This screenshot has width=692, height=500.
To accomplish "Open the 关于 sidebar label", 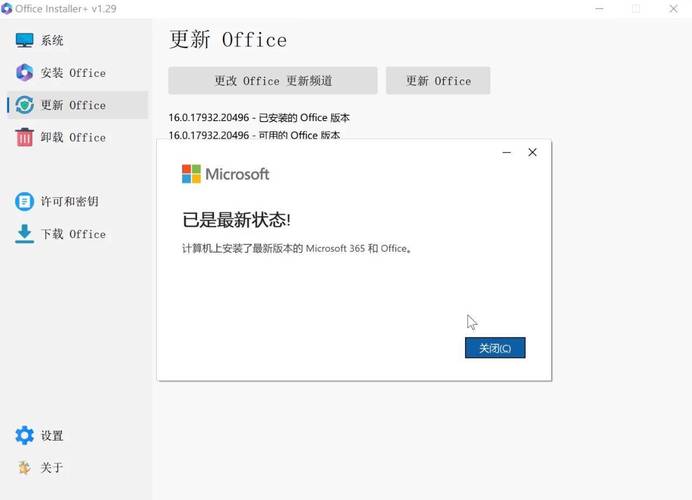I will point(52,467).
